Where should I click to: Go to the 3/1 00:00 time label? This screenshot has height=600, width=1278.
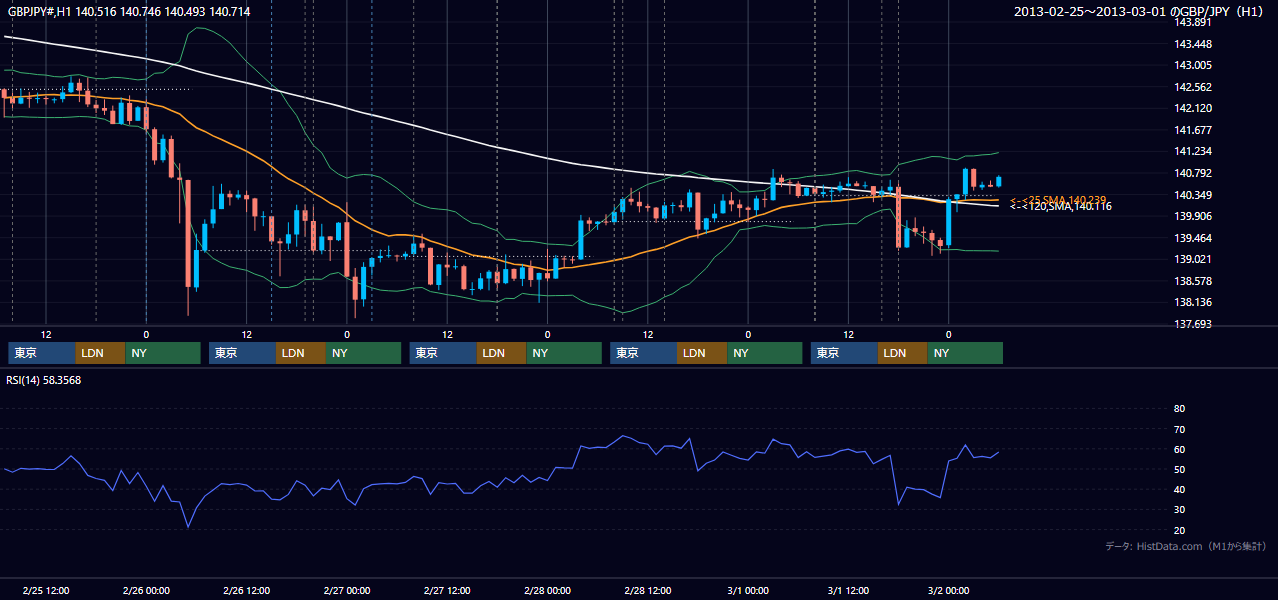(748, 590)
